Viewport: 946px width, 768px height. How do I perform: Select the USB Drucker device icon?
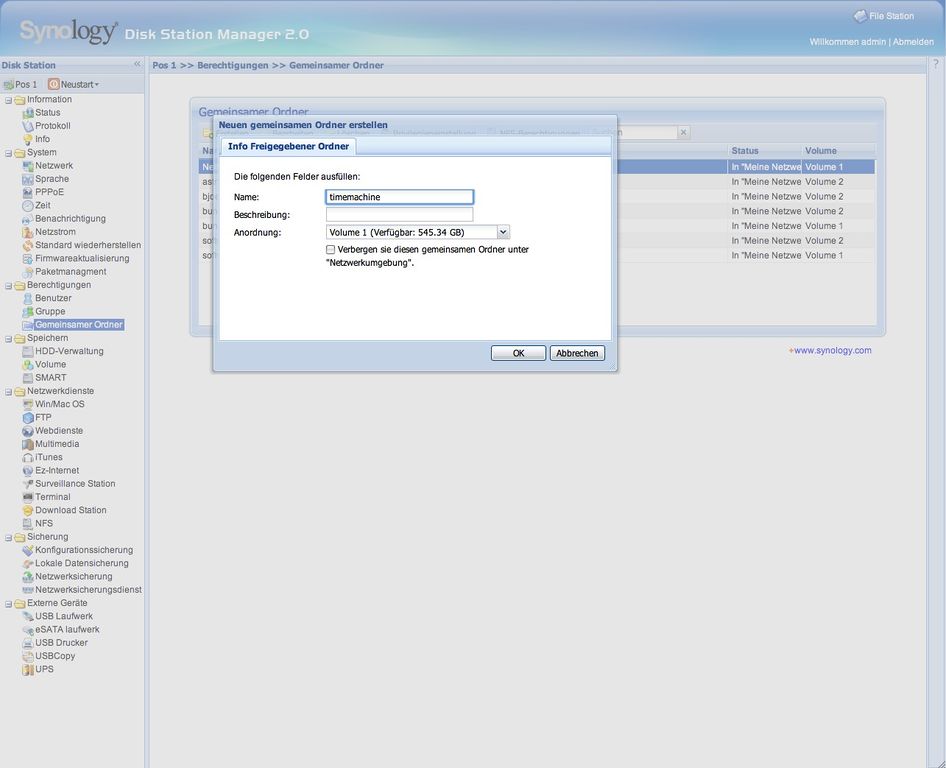click(x=28, y=643)
